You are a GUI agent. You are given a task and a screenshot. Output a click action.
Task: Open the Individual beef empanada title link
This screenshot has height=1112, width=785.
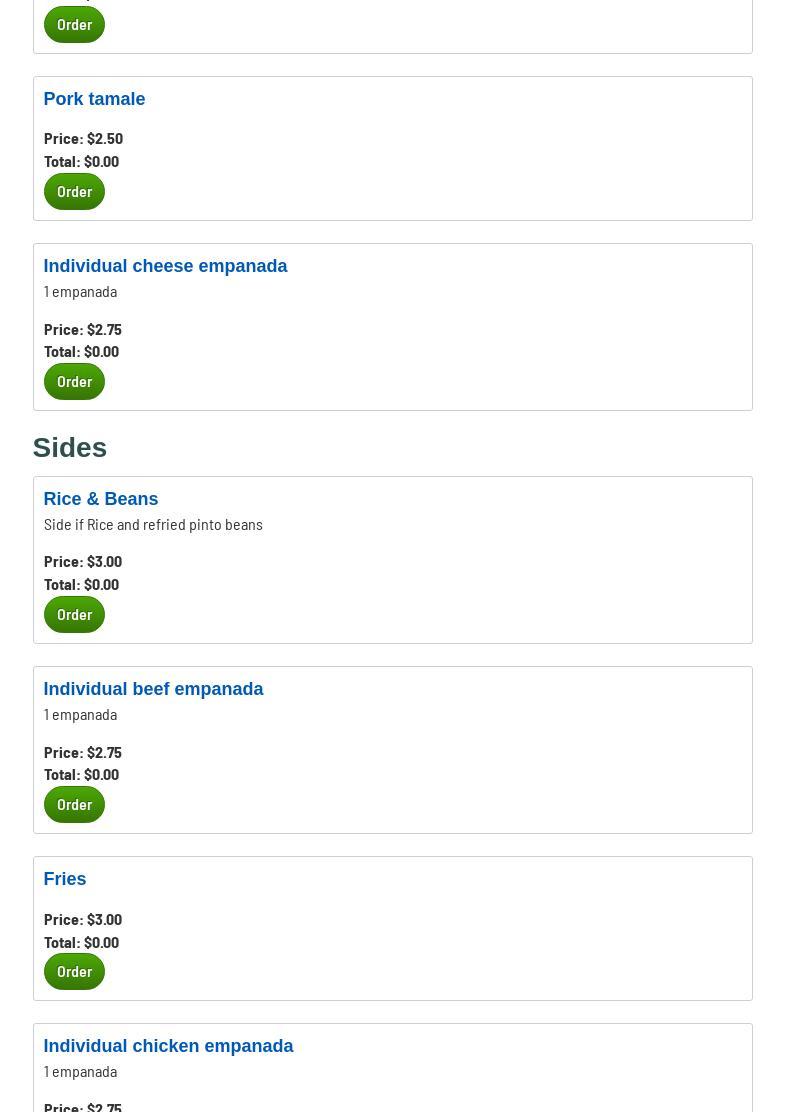[x=153, y=689]
